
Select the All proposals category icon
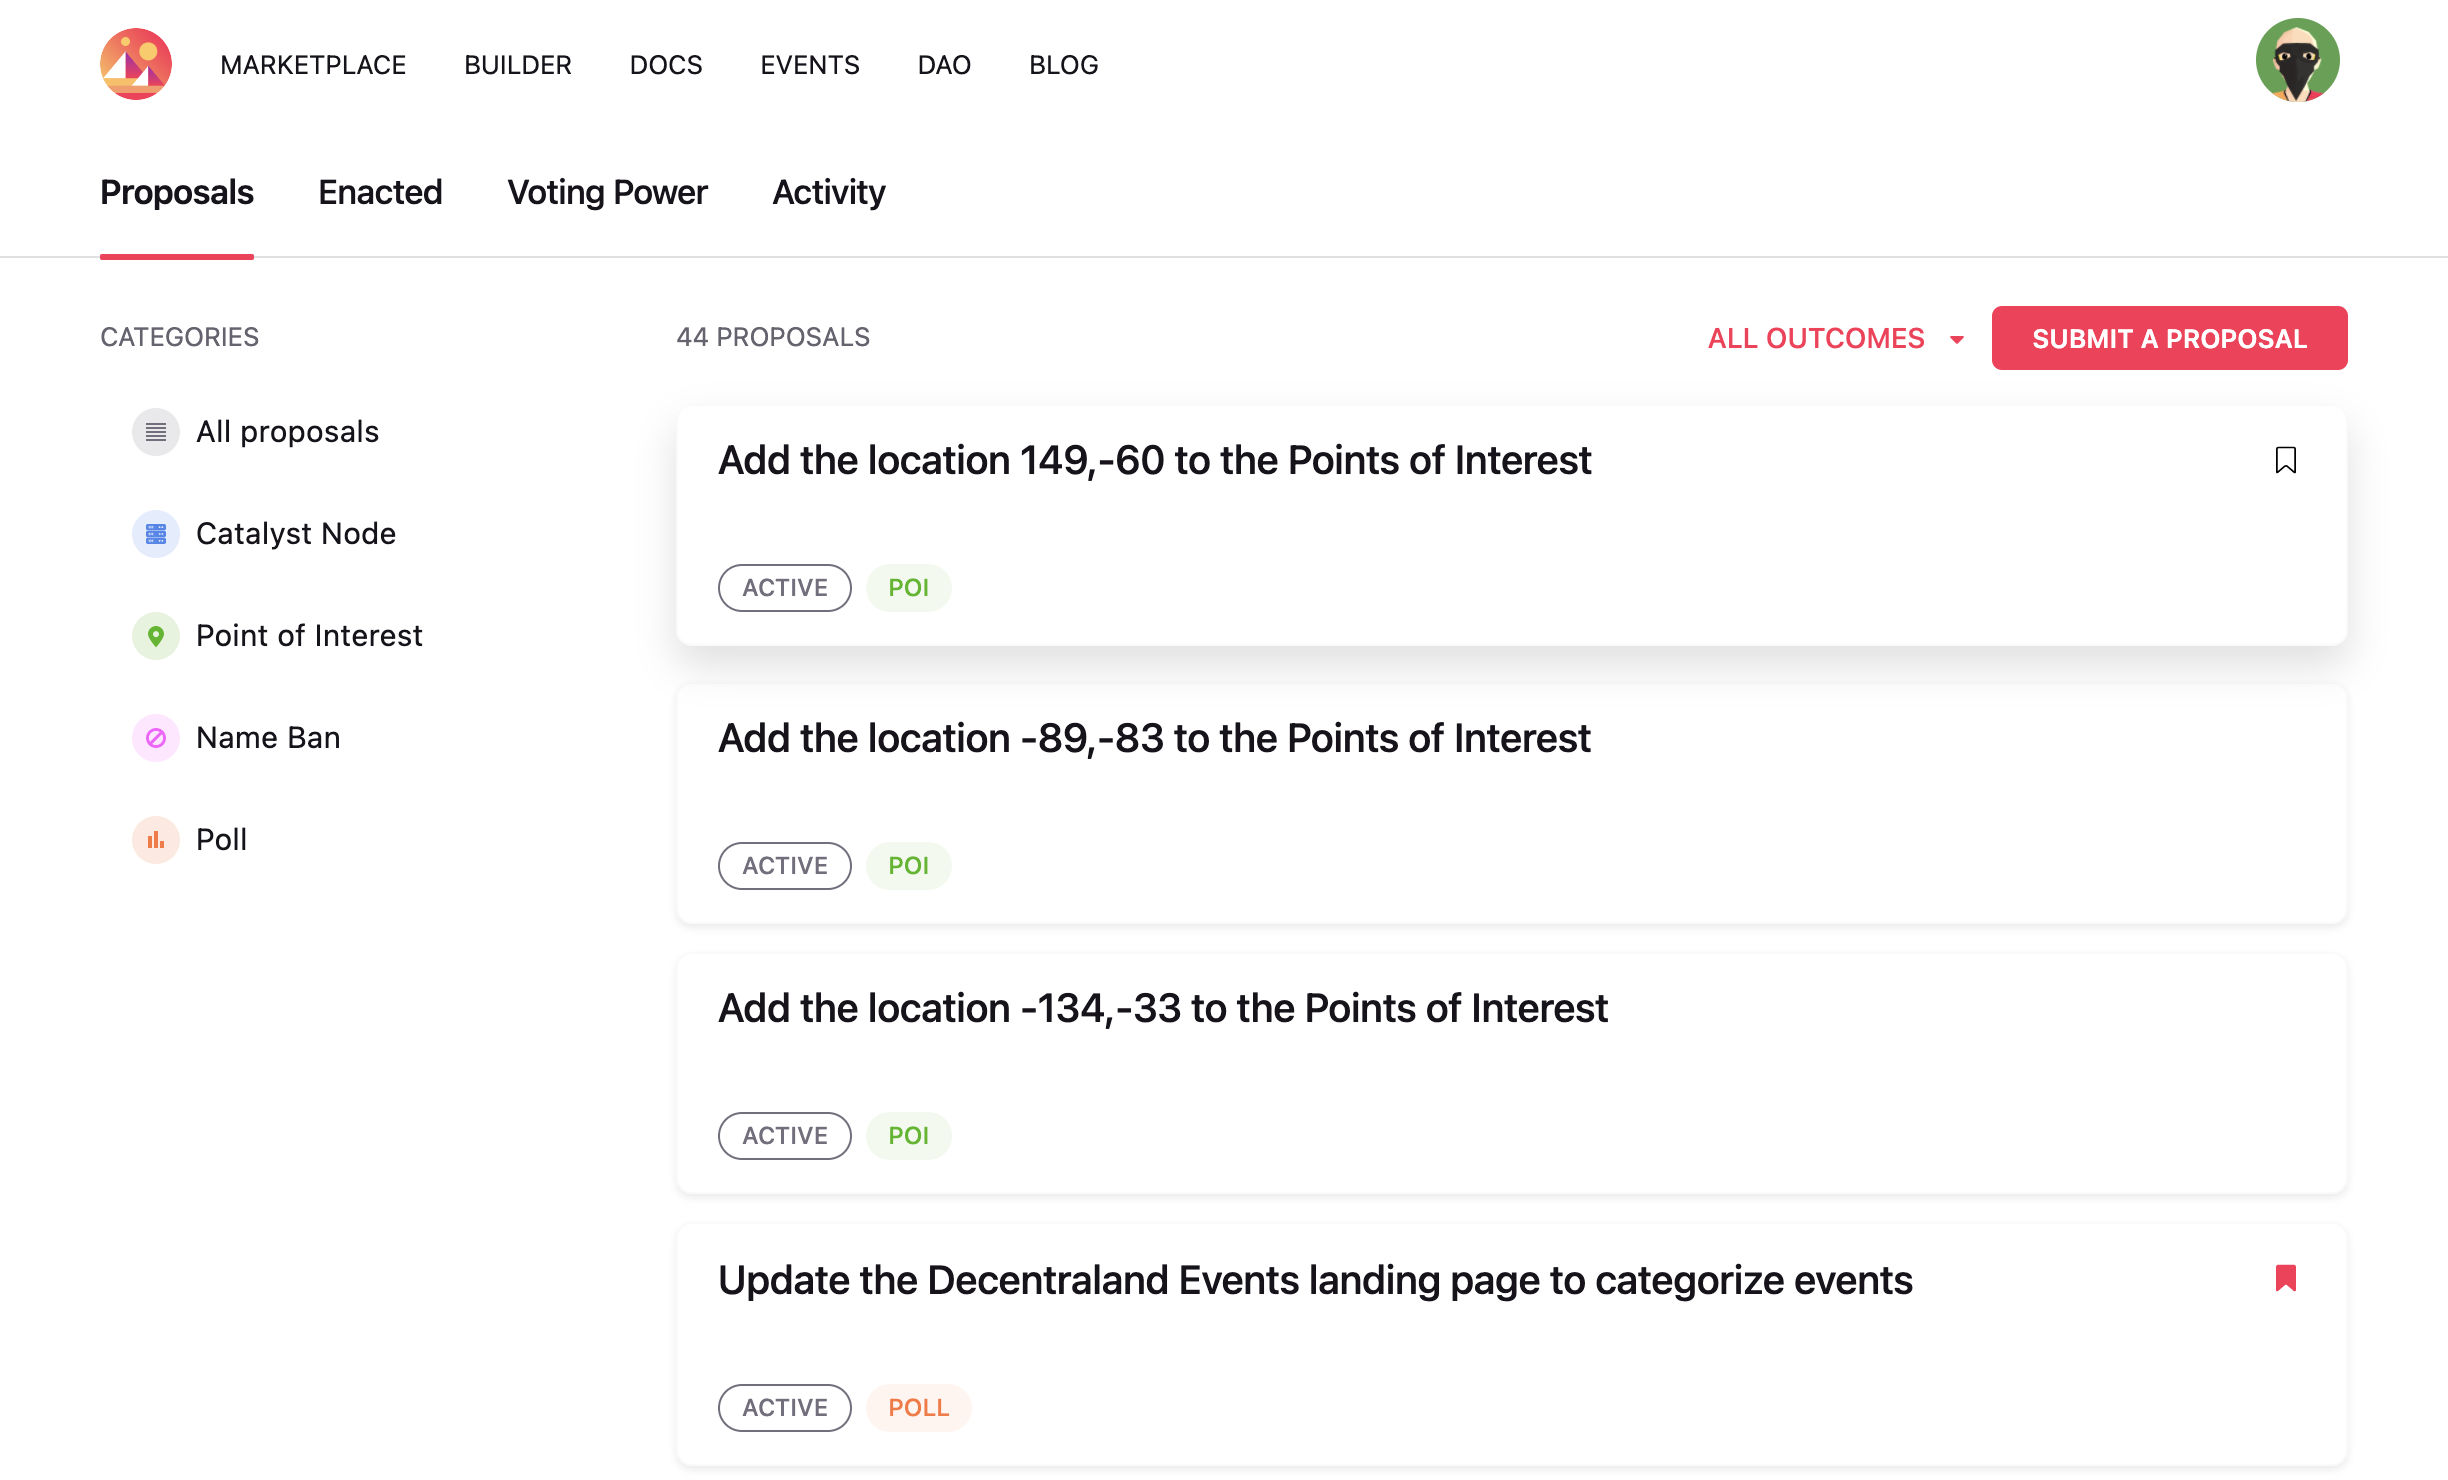coord(155,432)
